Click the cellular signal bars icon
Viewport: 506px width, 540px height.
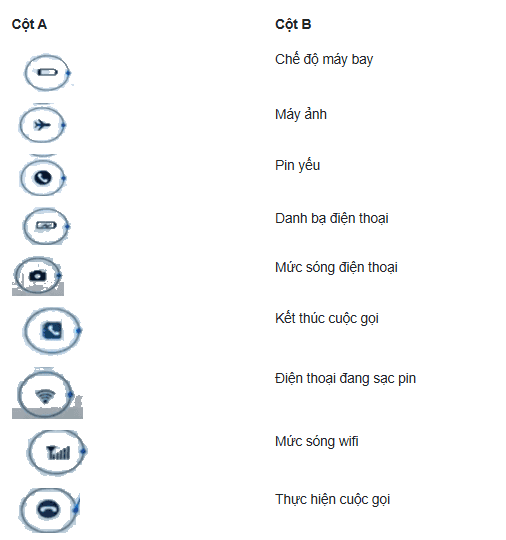pos(57,452)
